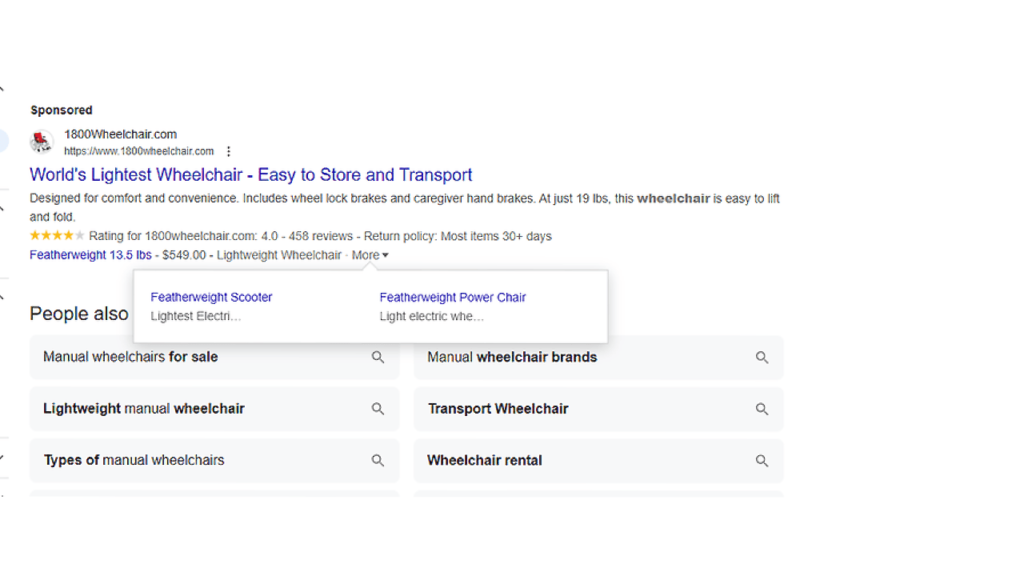Click the search icon beside "Transport Wheelchair"

pyautogui.click(x=762, y=409)
